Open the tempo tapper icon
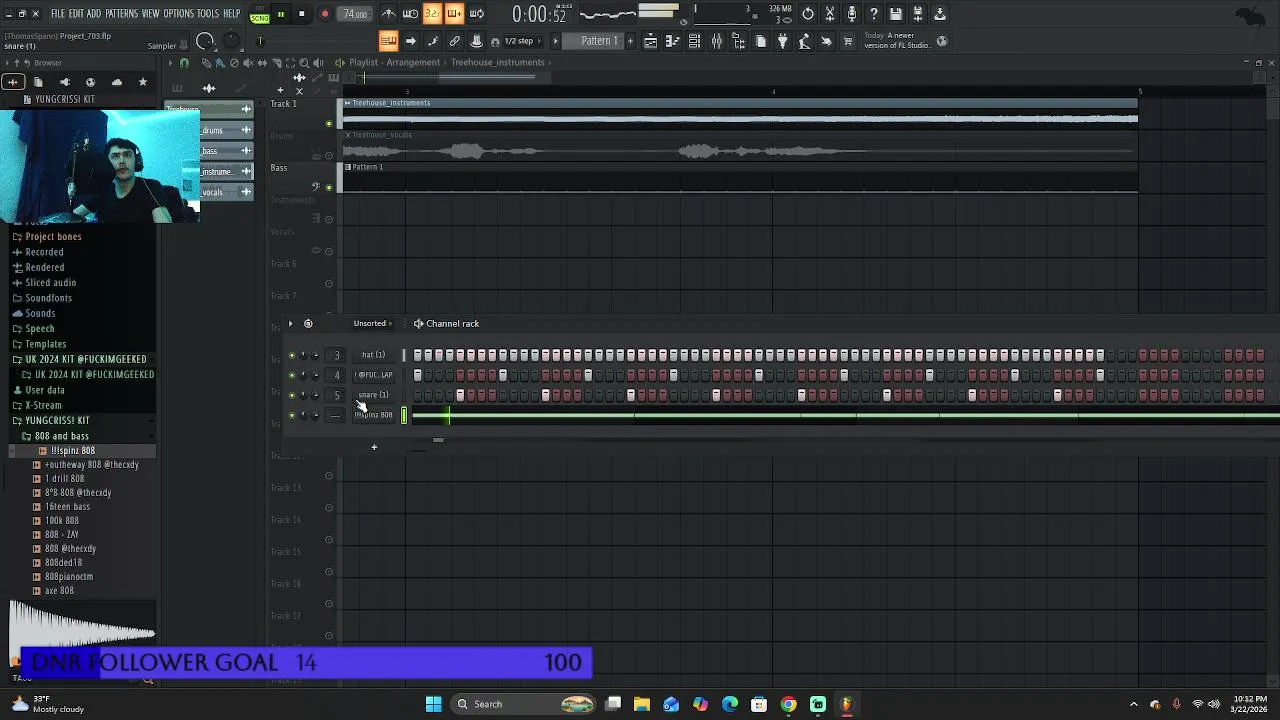This screenshot has height=720, width=1280. click(805, 41)
